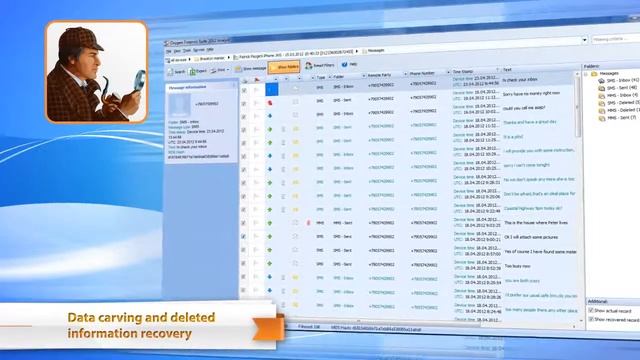The height and width of the screenshot is (360, 640).
Task: Click the yellow envelope on 'Coastal highway 9pm' row
Action: pos(296,209)
